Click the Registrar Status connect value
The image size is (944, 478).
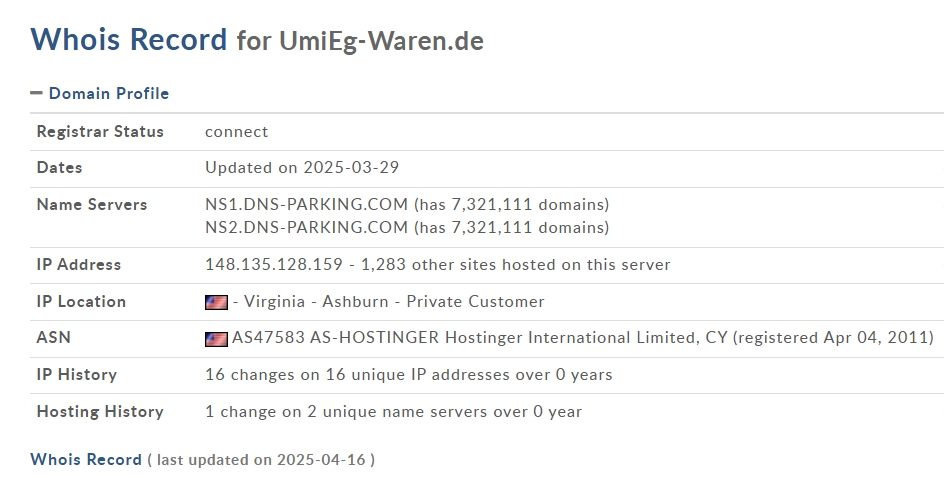coord(237,132)
